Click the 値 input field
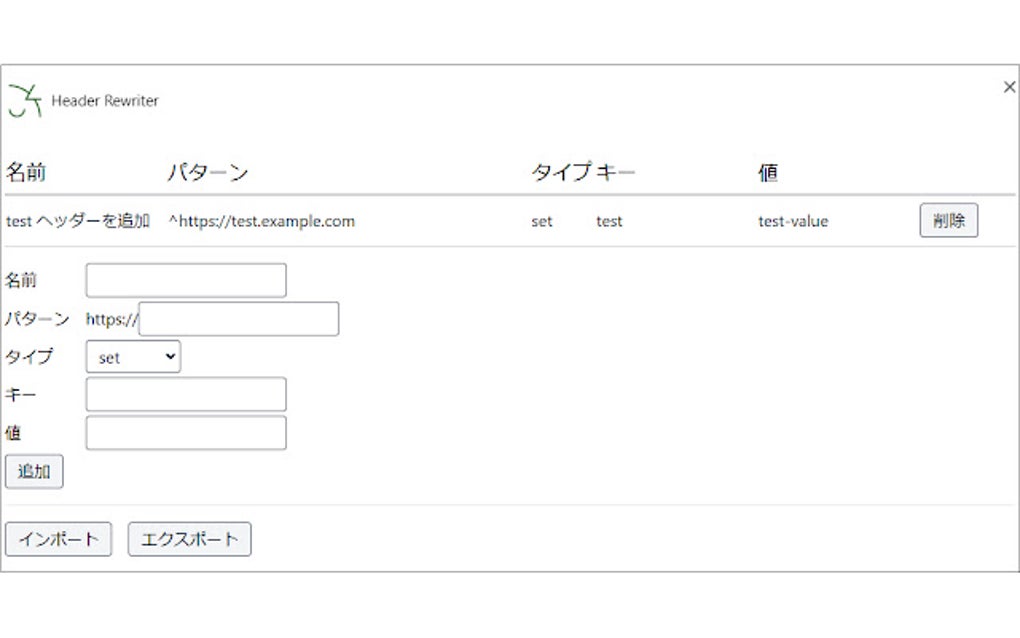This screenshot has height=638, width=1020. coord(186,433)
